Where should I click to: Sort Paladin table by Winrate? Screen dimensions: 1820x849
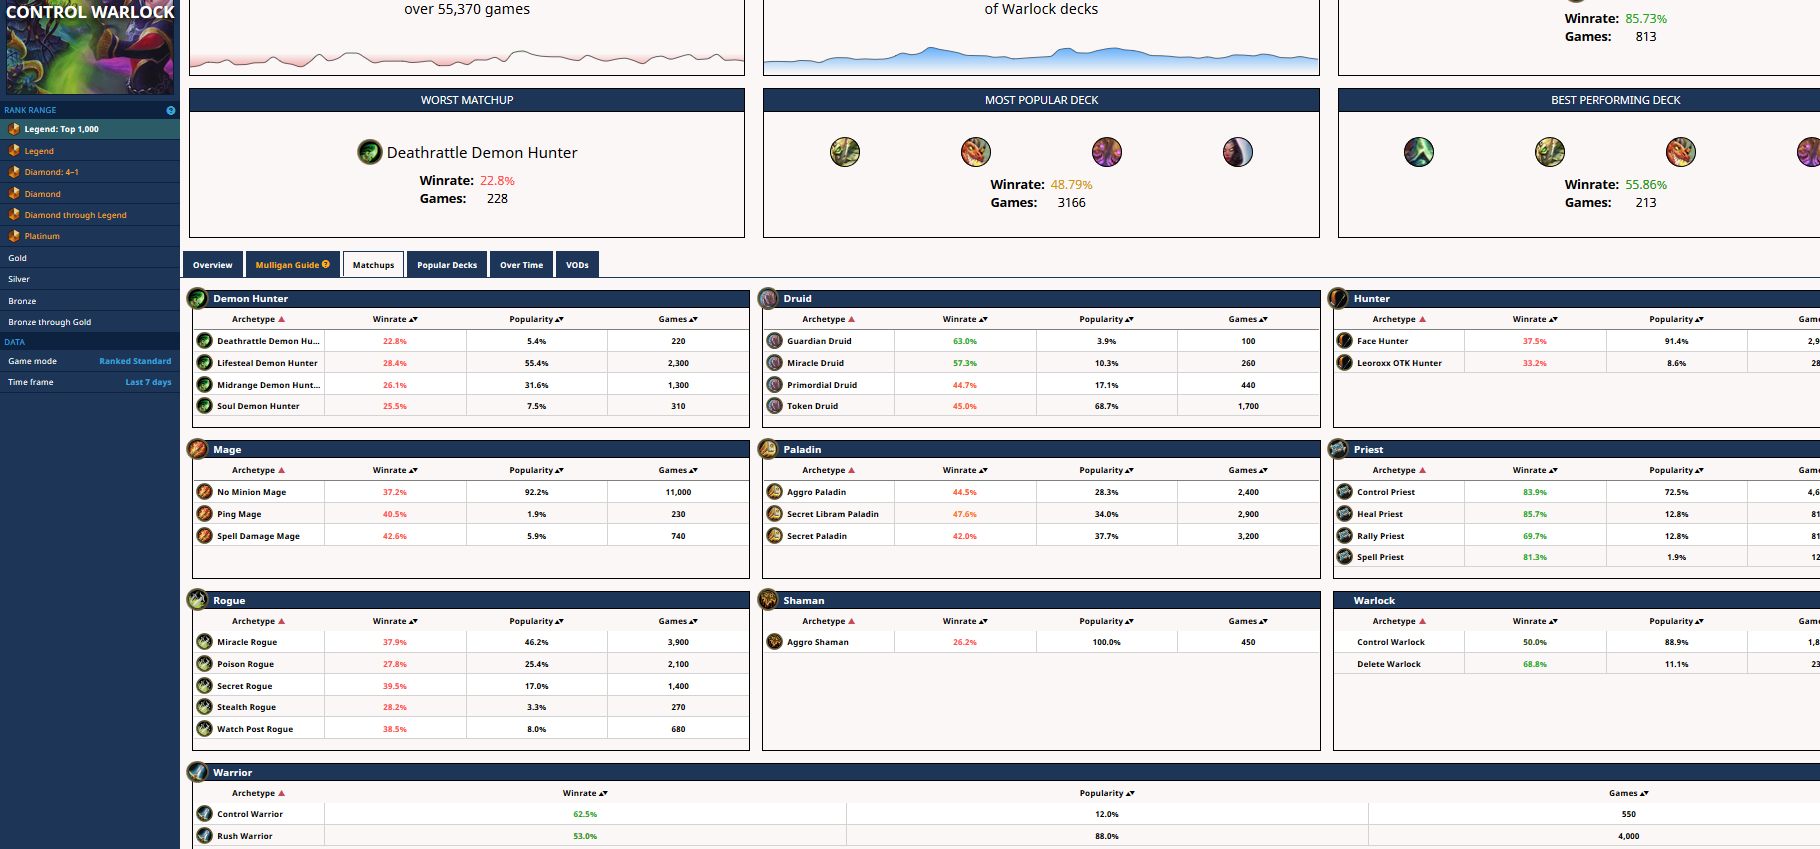[x=965, y=470]
